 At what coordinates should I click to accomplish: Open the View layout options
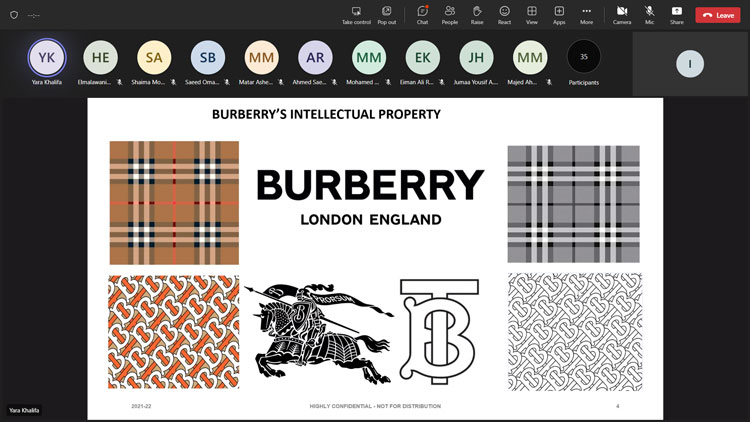click(x=532, y=14)
